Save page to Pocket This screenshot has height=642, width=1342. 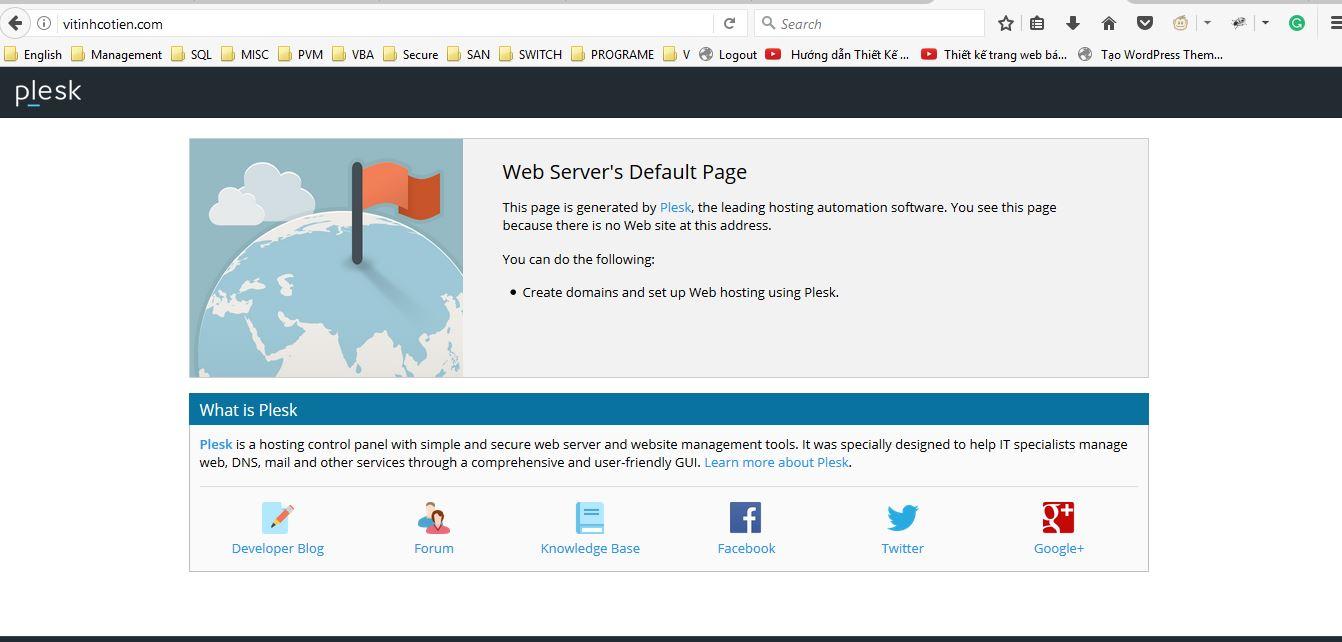click(x=1145, y=23)
